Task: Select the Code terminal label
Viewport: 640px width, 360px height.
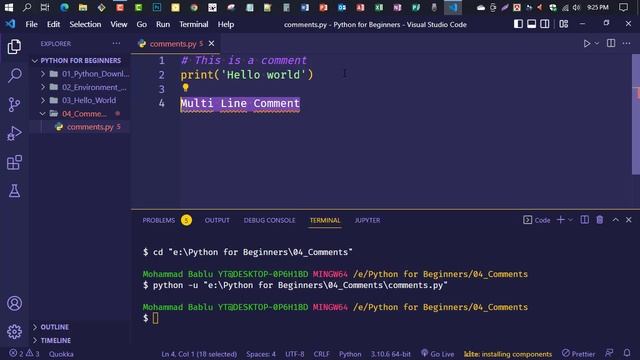Action: coord(542,220)
